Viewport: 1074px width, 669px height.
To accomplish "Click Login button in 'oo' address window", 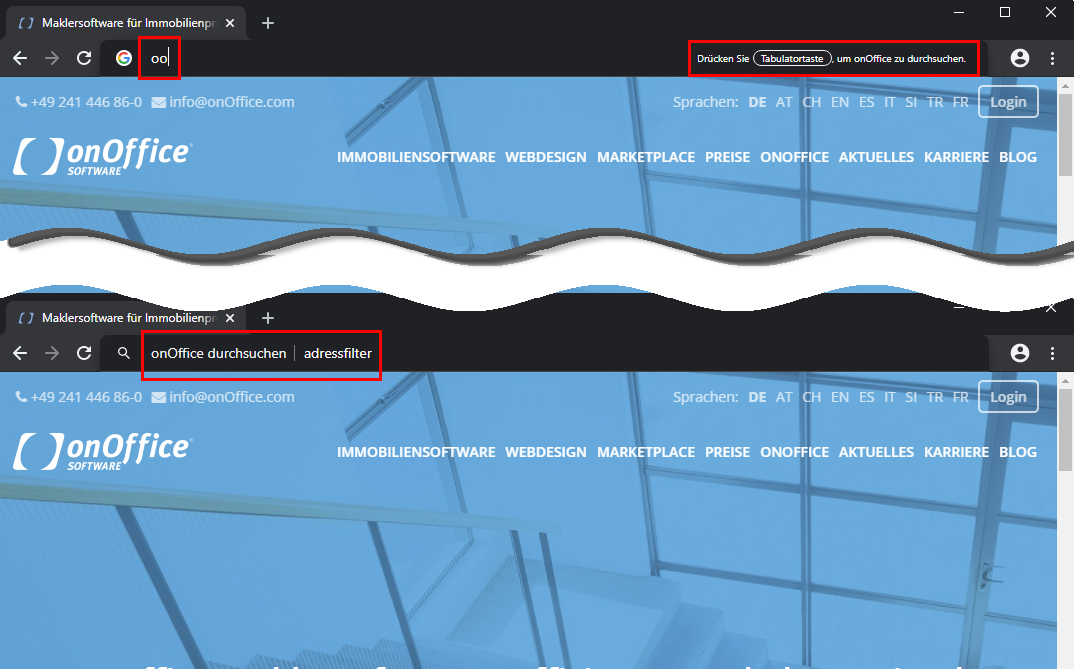I will tap(1008, 101).
